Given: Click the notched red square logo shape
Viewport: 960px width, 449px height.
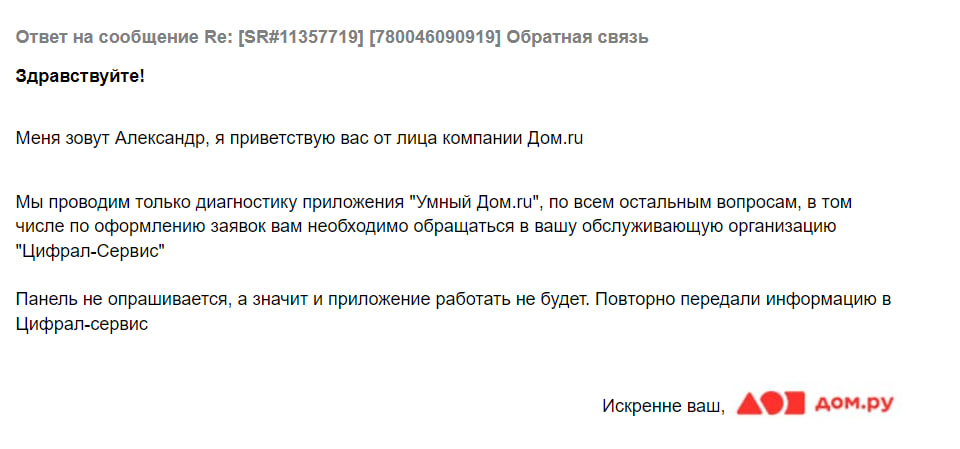Looking at the screenshot, I should (x=793, y=404).
